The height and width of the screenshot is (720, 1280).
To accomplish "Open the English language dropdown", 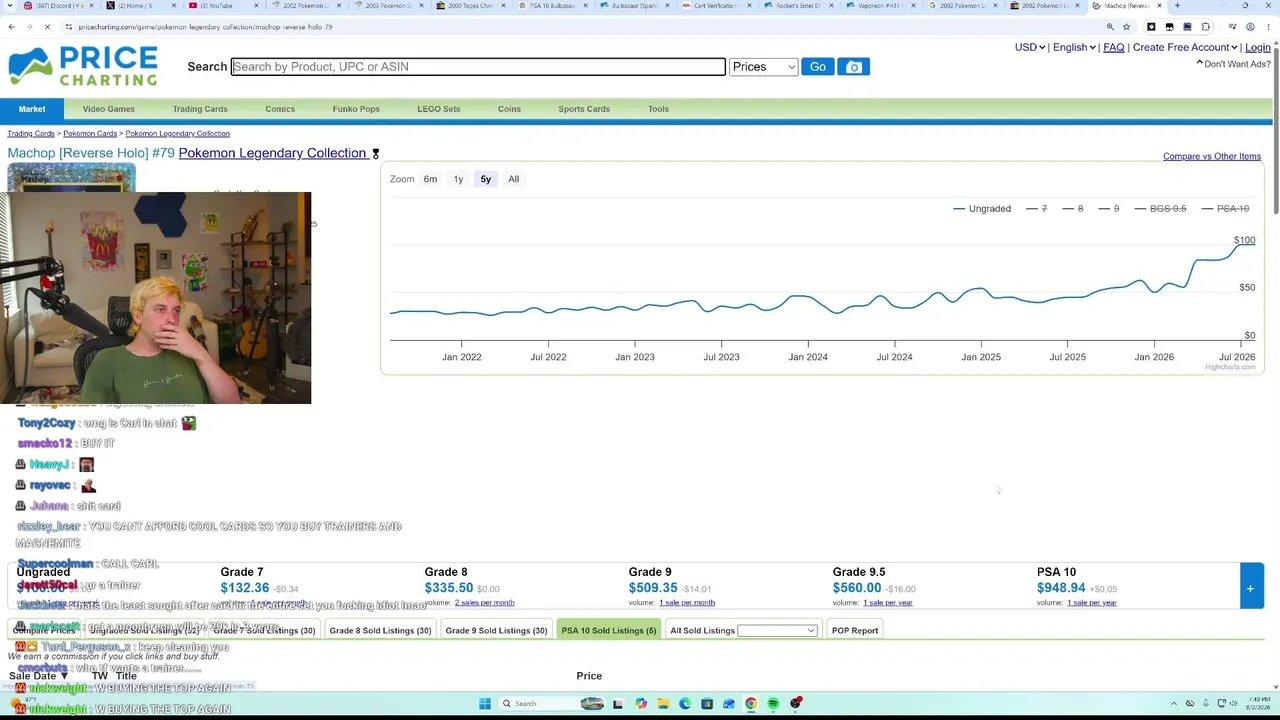I will pos(1074,47).
